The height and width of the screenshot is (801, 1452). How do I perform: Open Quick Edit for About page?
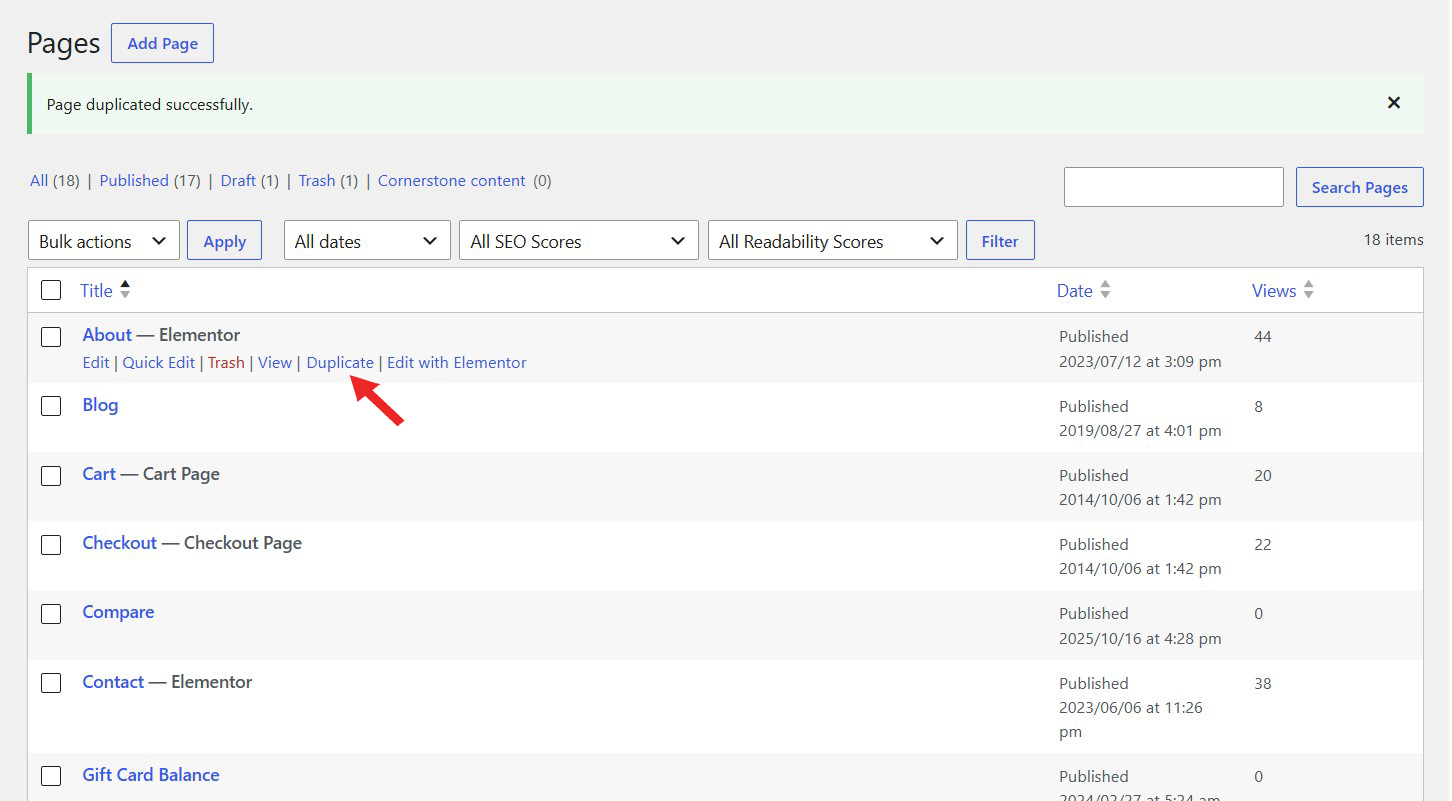[159, 363]
